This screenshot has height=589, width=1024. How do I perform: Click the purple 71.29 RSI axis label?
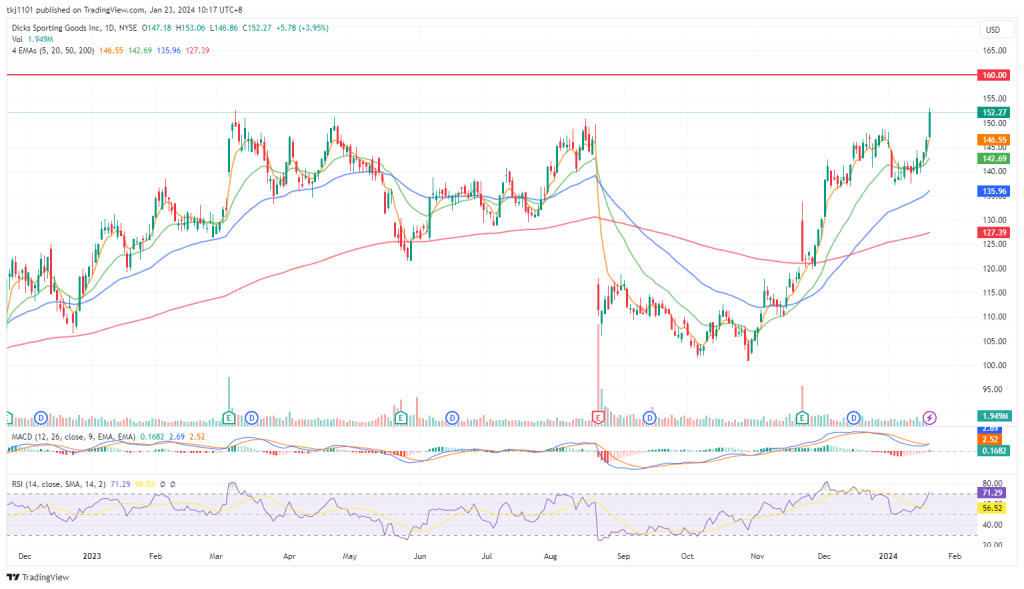pos(992,493)
